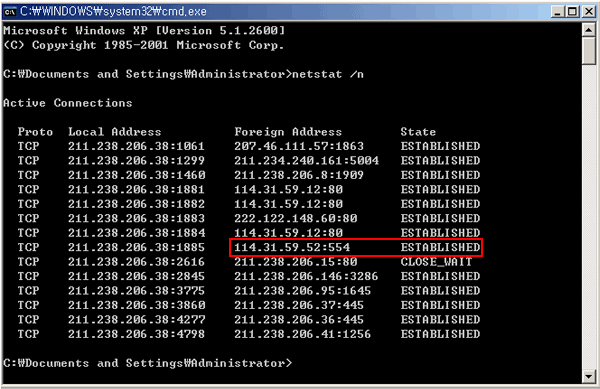Viewport: 600px width, 389px height.
Task: Maximize the cmd.exe window
Action: (x=572, y=12)
